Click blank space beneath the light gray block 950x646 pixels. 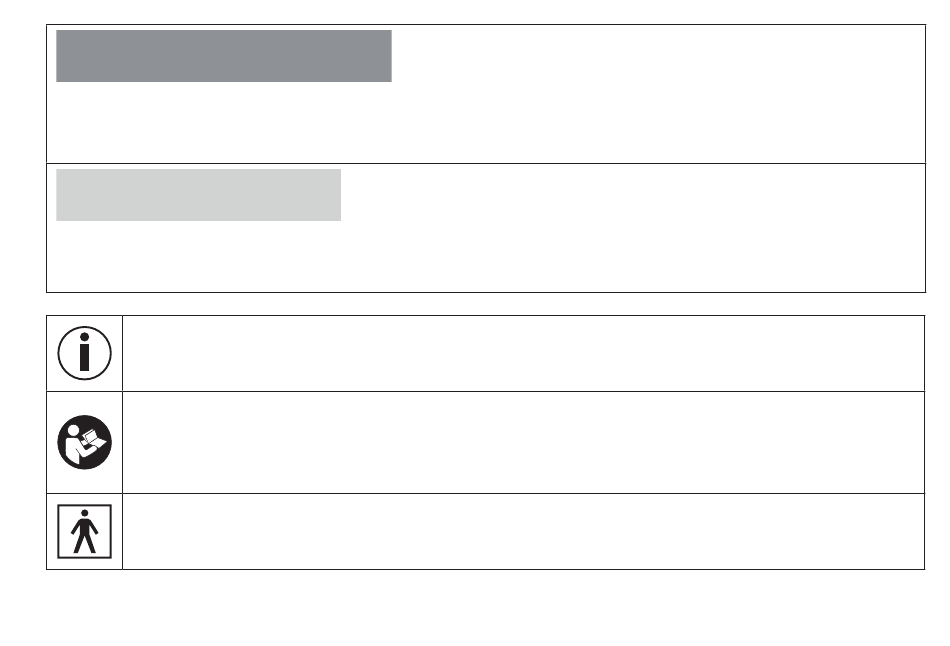tap(486, 256)
